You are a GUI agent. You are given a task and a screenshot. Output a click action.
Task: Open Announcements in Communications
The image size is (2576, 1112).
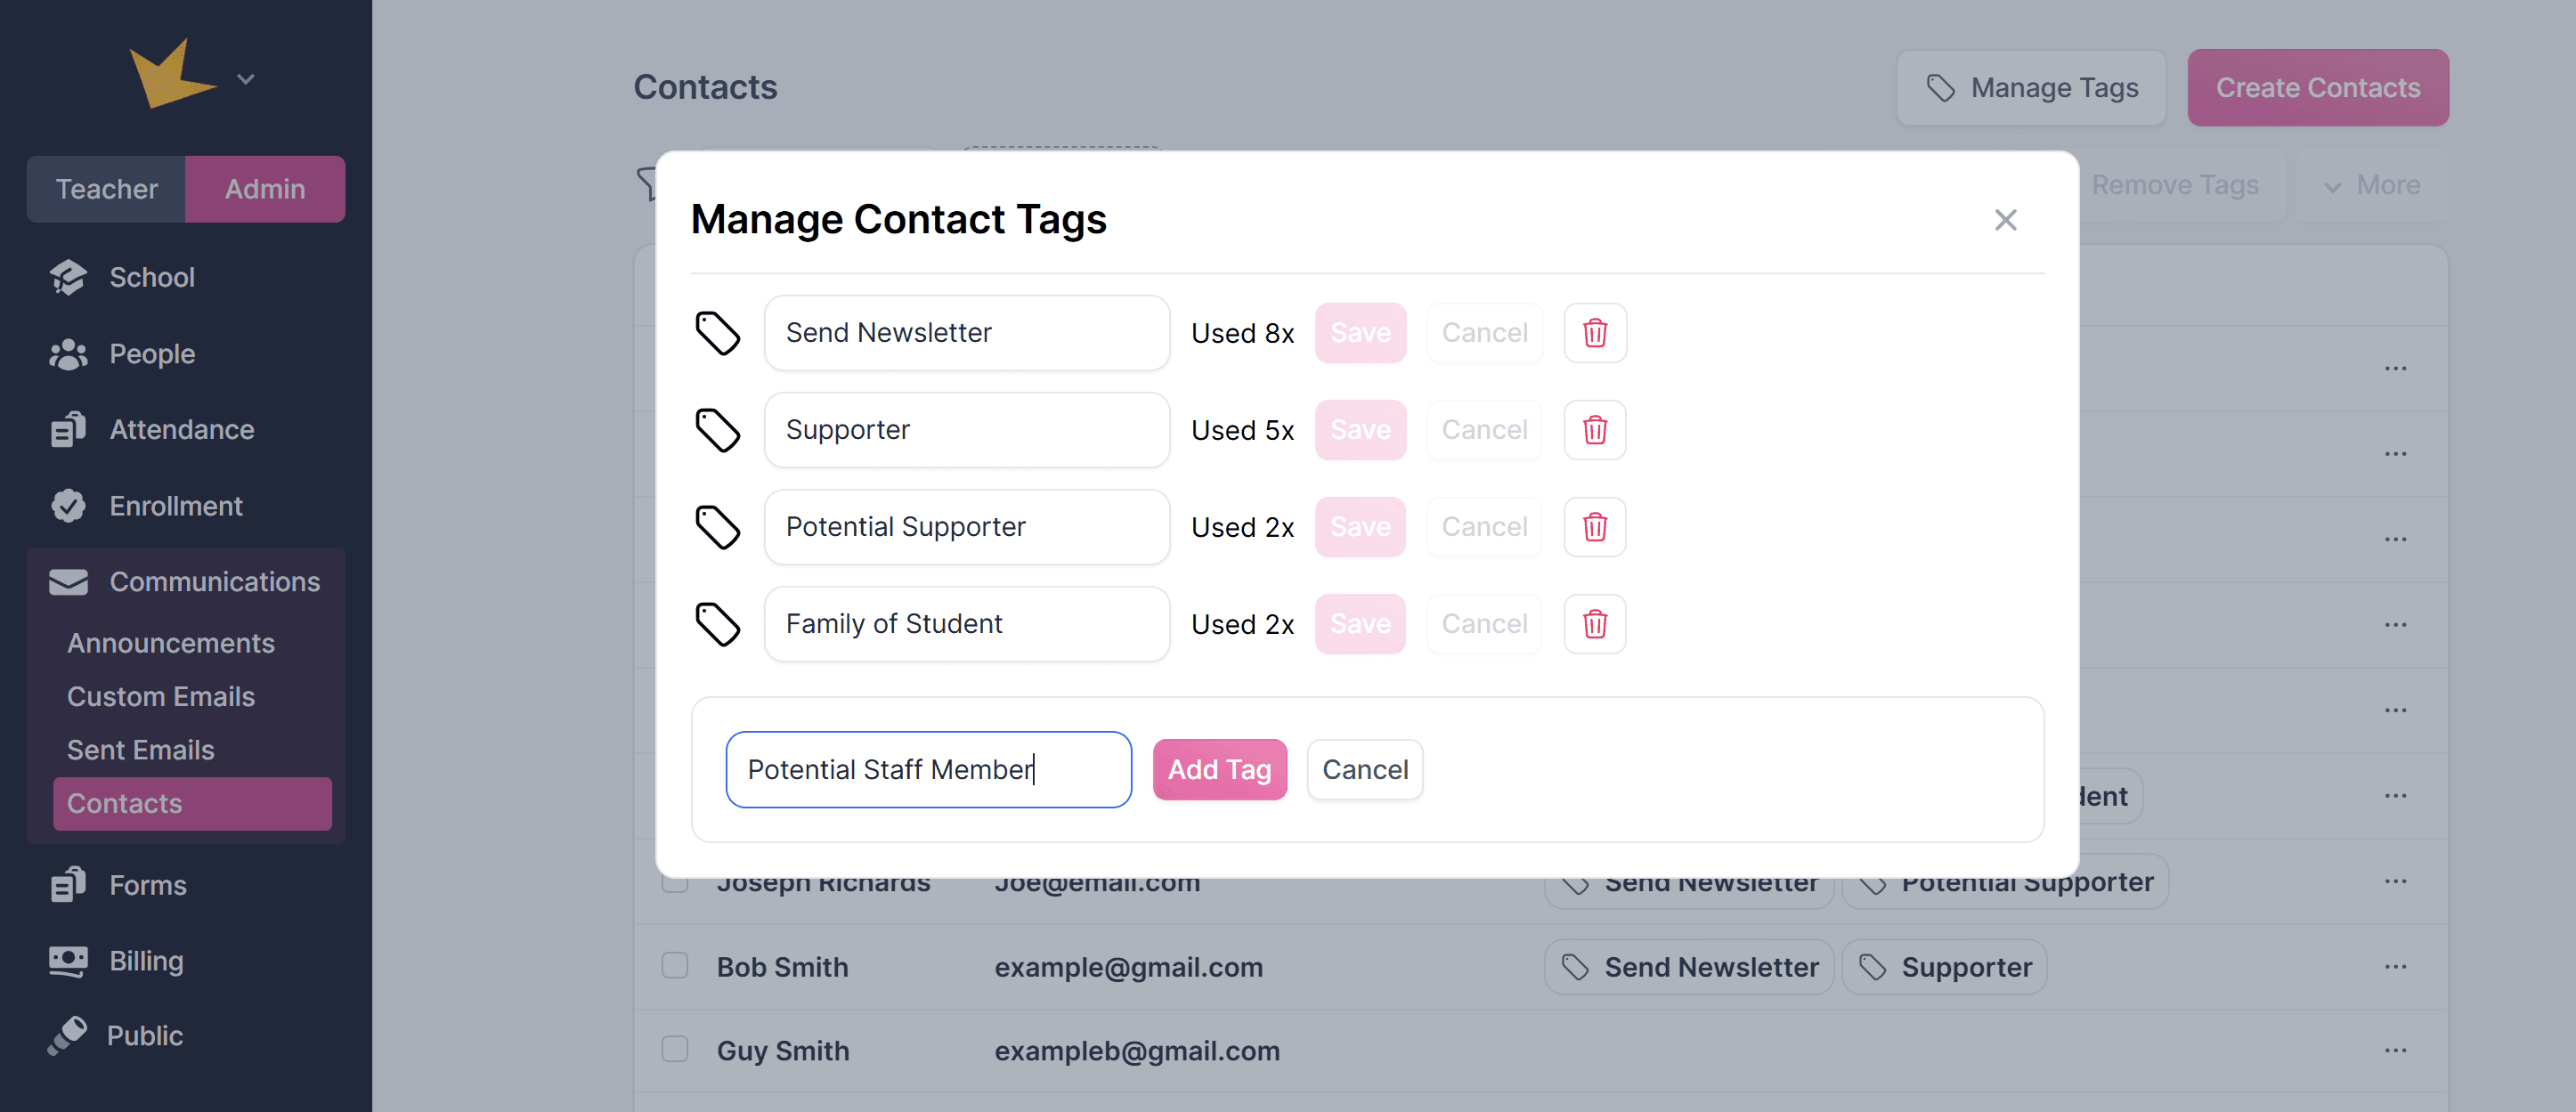click(170, 643)
